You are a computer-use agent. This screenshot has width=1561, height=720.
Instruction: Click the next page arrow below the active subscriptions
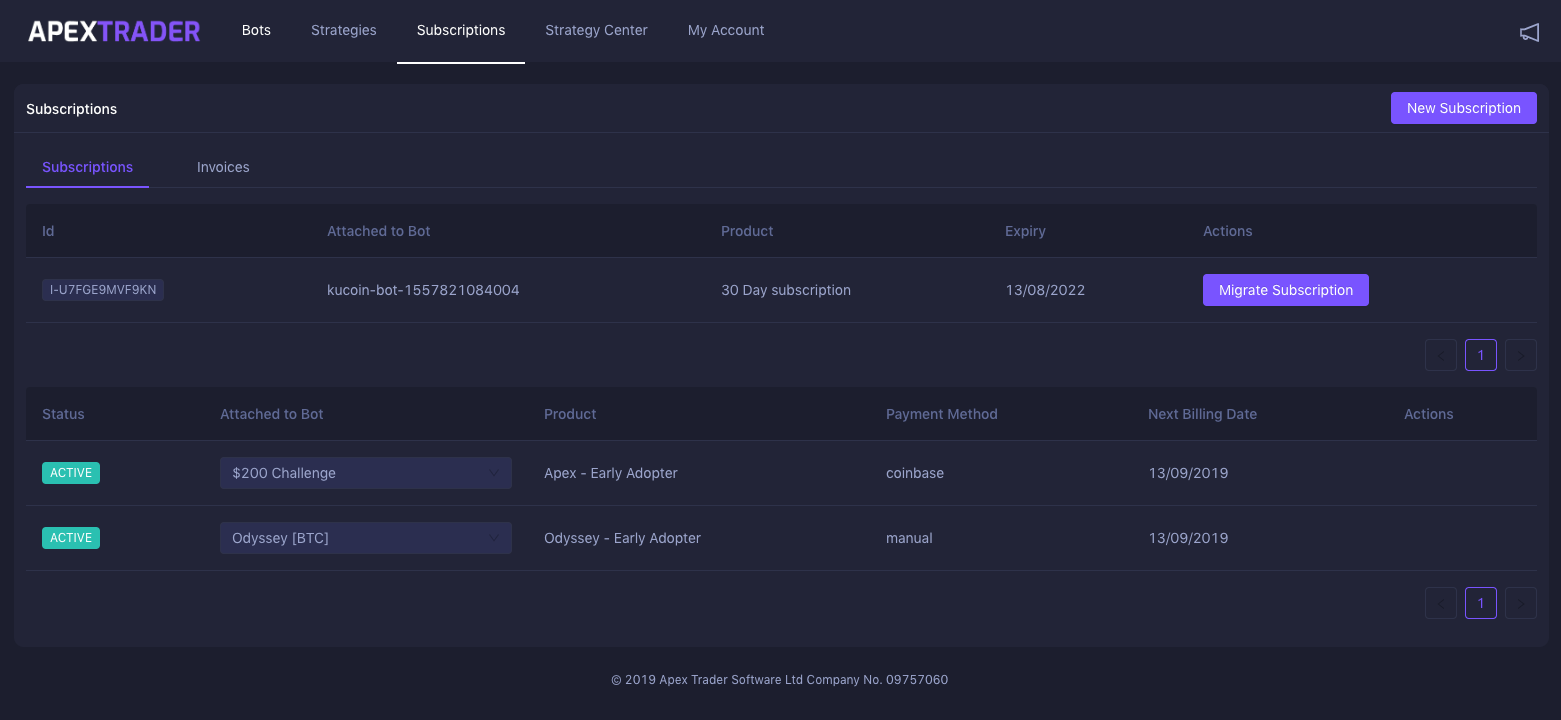pyautogui.click(x=1520, y=602)
